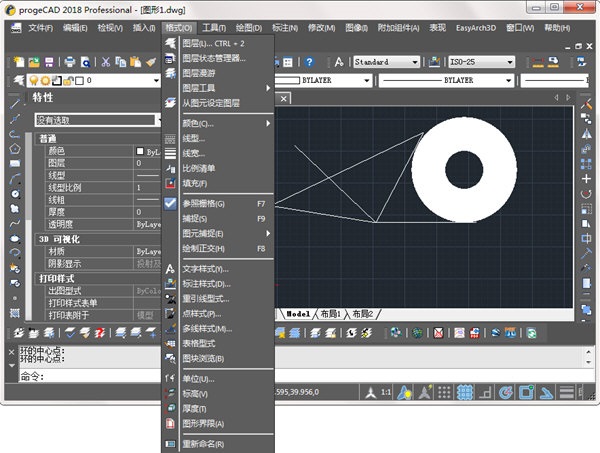The width and height of the screenshot is (600, 453).
Task: Open the Layer manager icon beside layer list
Action: point(18,80)
